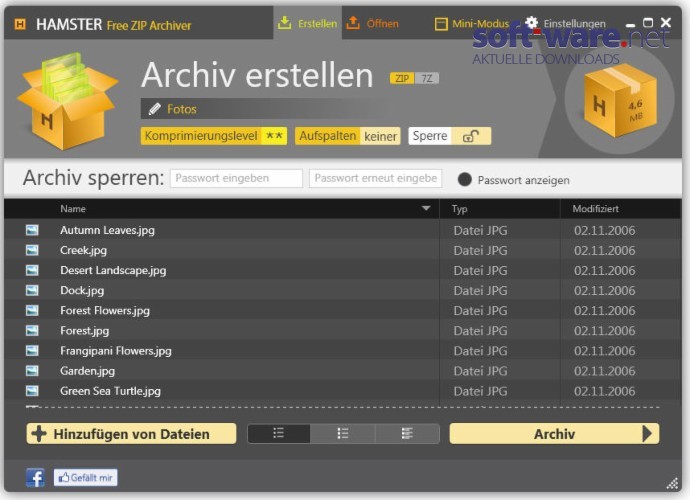Open the Erstellen tab
This screenshot has width=690, height=500.
[308, 23]
